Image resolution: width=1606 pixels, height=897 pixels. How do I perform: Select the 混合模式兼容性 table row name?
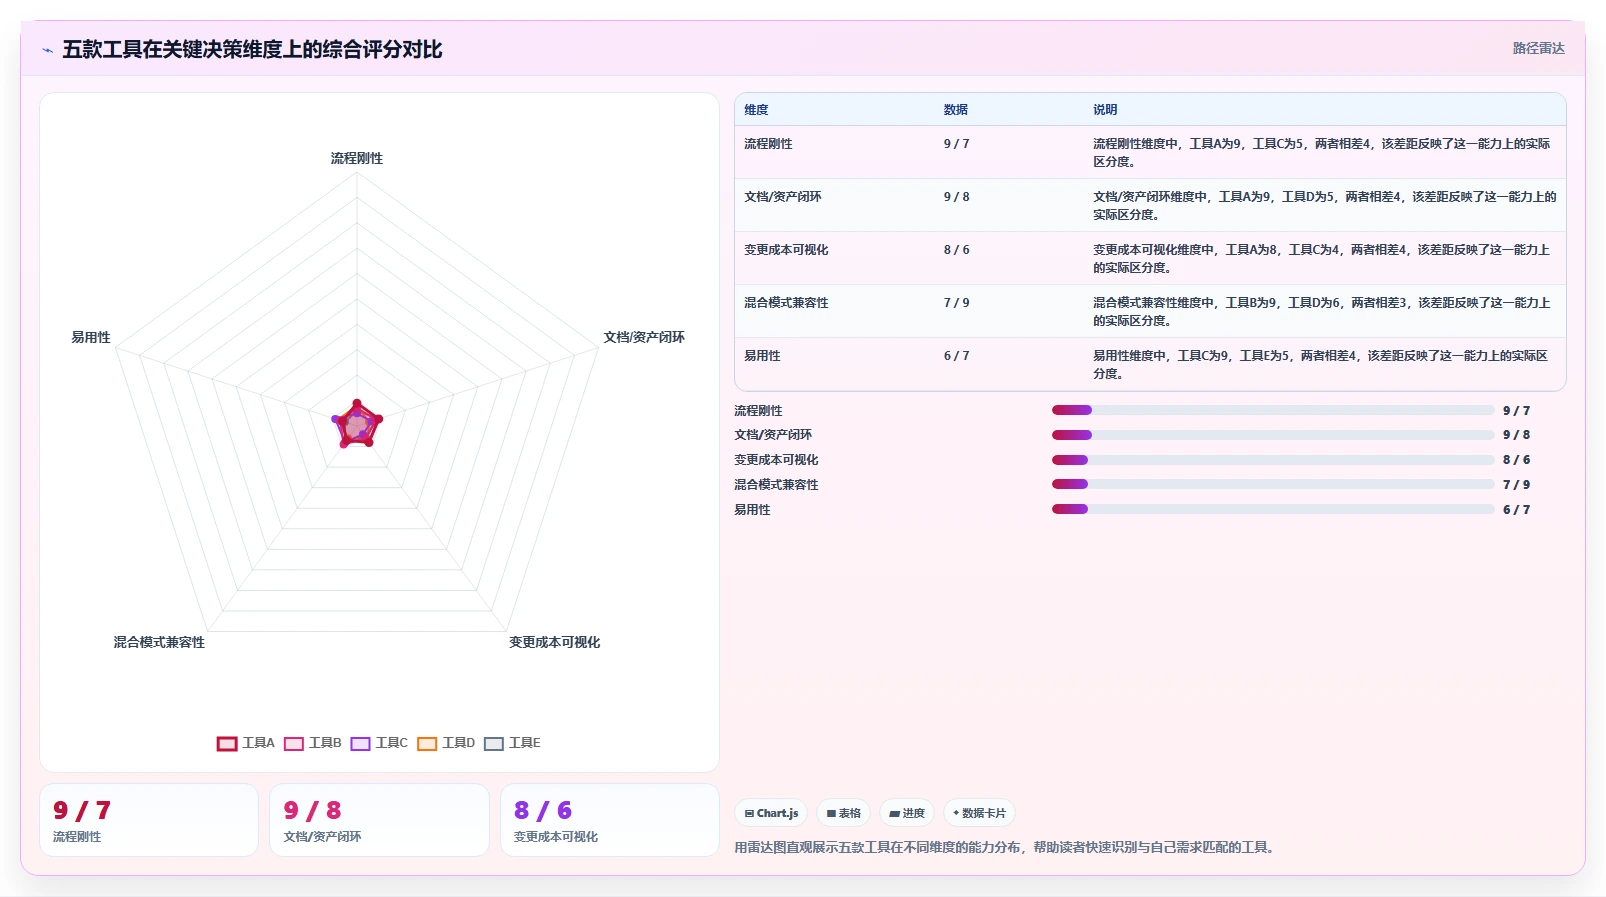(786, 303)
